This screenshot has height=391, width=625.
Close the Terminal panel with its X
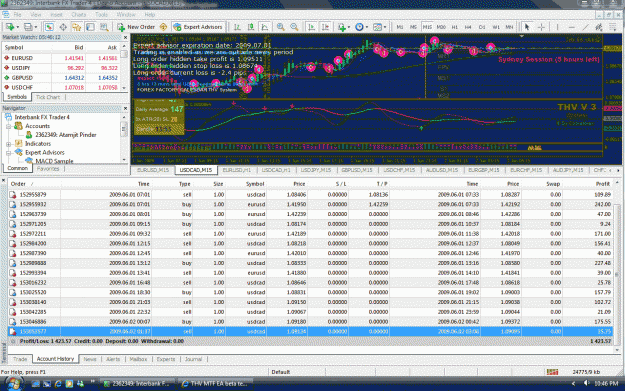click(3, 181)
